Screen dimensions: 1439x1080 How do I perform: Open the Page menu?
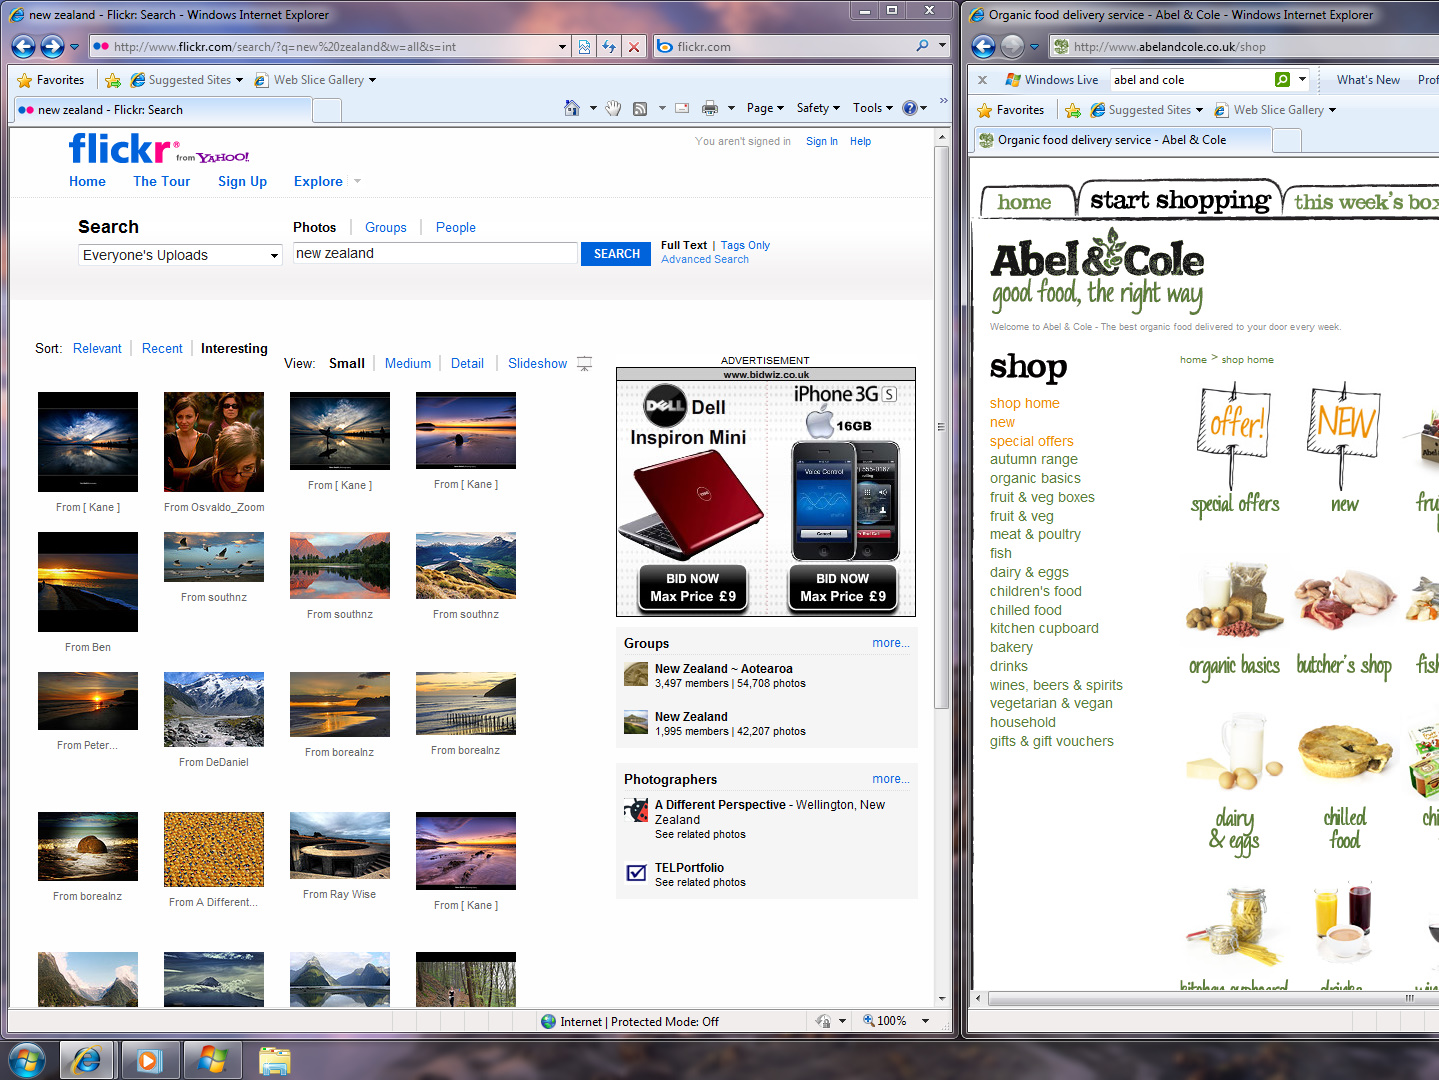(765, 108)
